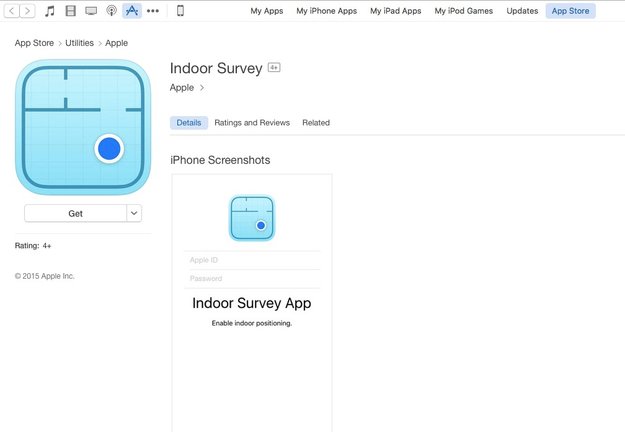Screen dimensions: 625x432
Task: Open the iPhone device icon
Action: pyautogui.click(x=180, y=11)
